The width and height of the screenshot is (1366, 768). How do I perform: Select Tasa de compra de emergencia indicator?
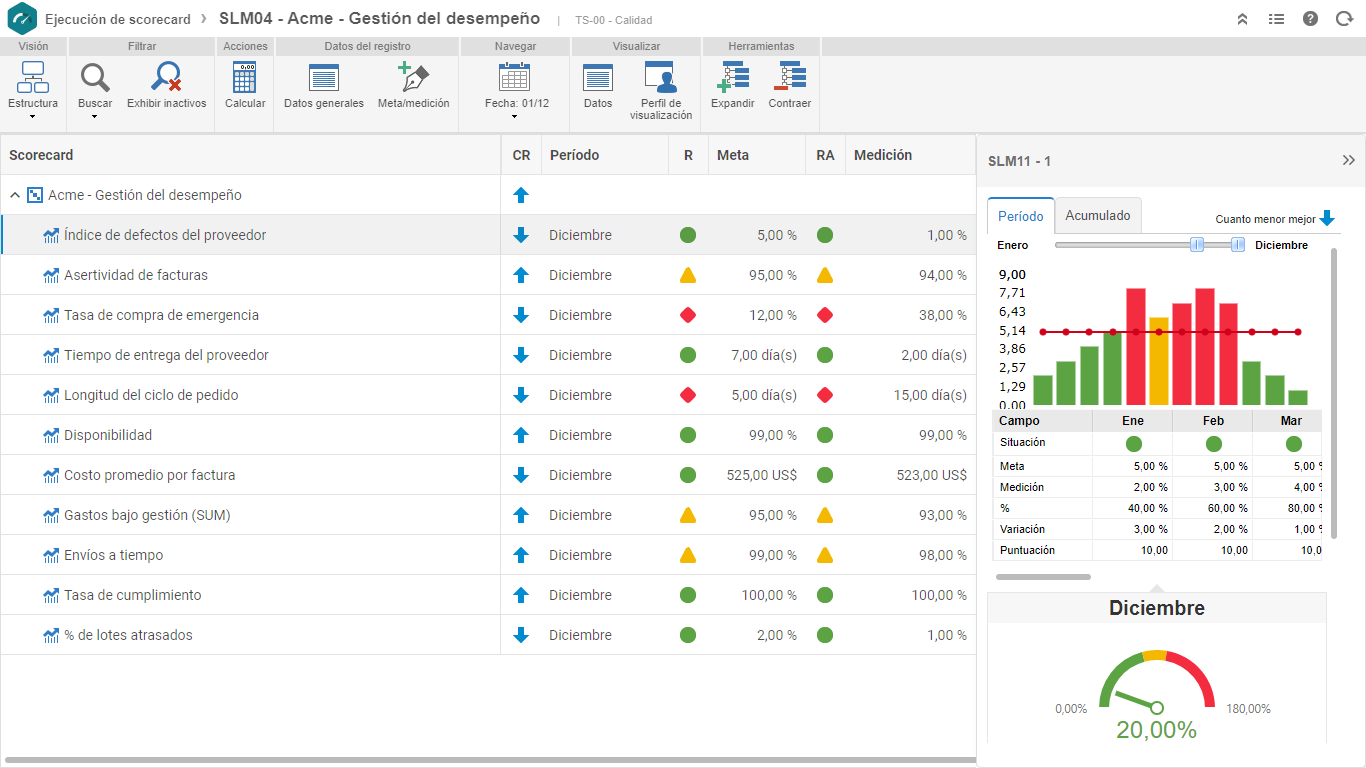coord(162,315)
